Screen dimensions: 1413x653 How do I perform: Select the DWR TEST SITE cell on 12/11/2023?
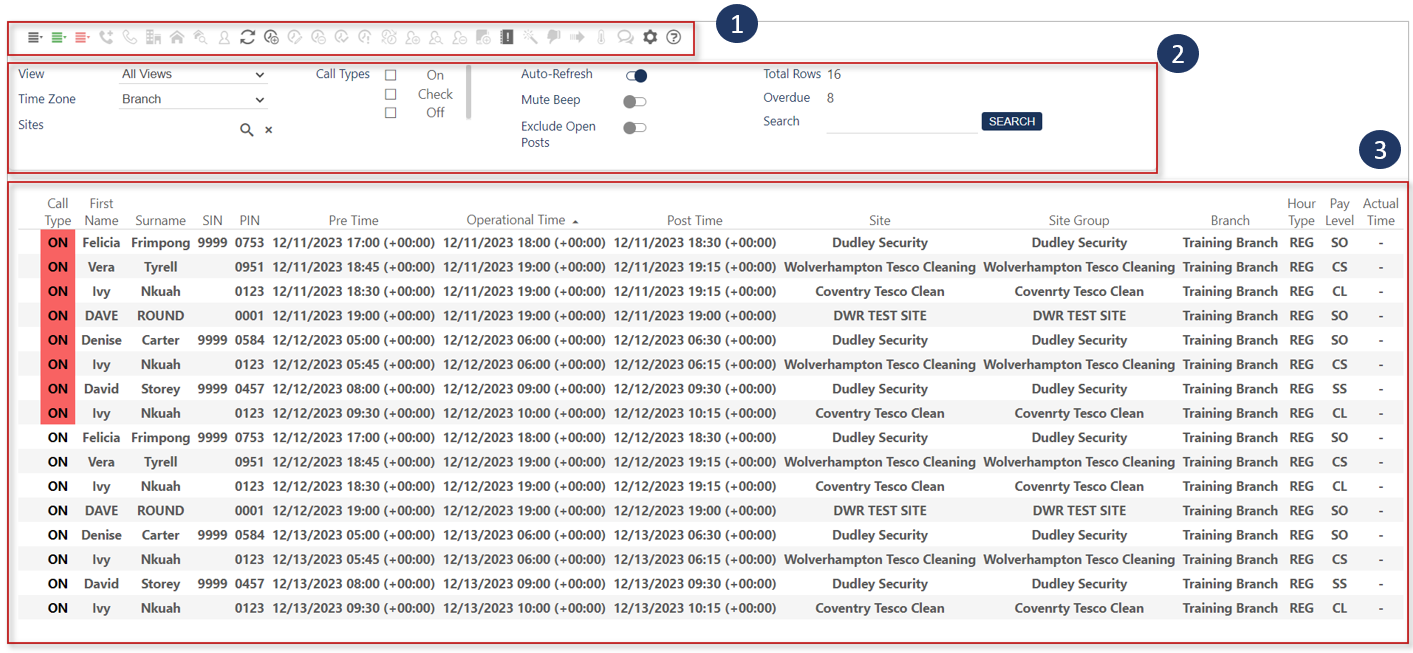coord(880,316)
